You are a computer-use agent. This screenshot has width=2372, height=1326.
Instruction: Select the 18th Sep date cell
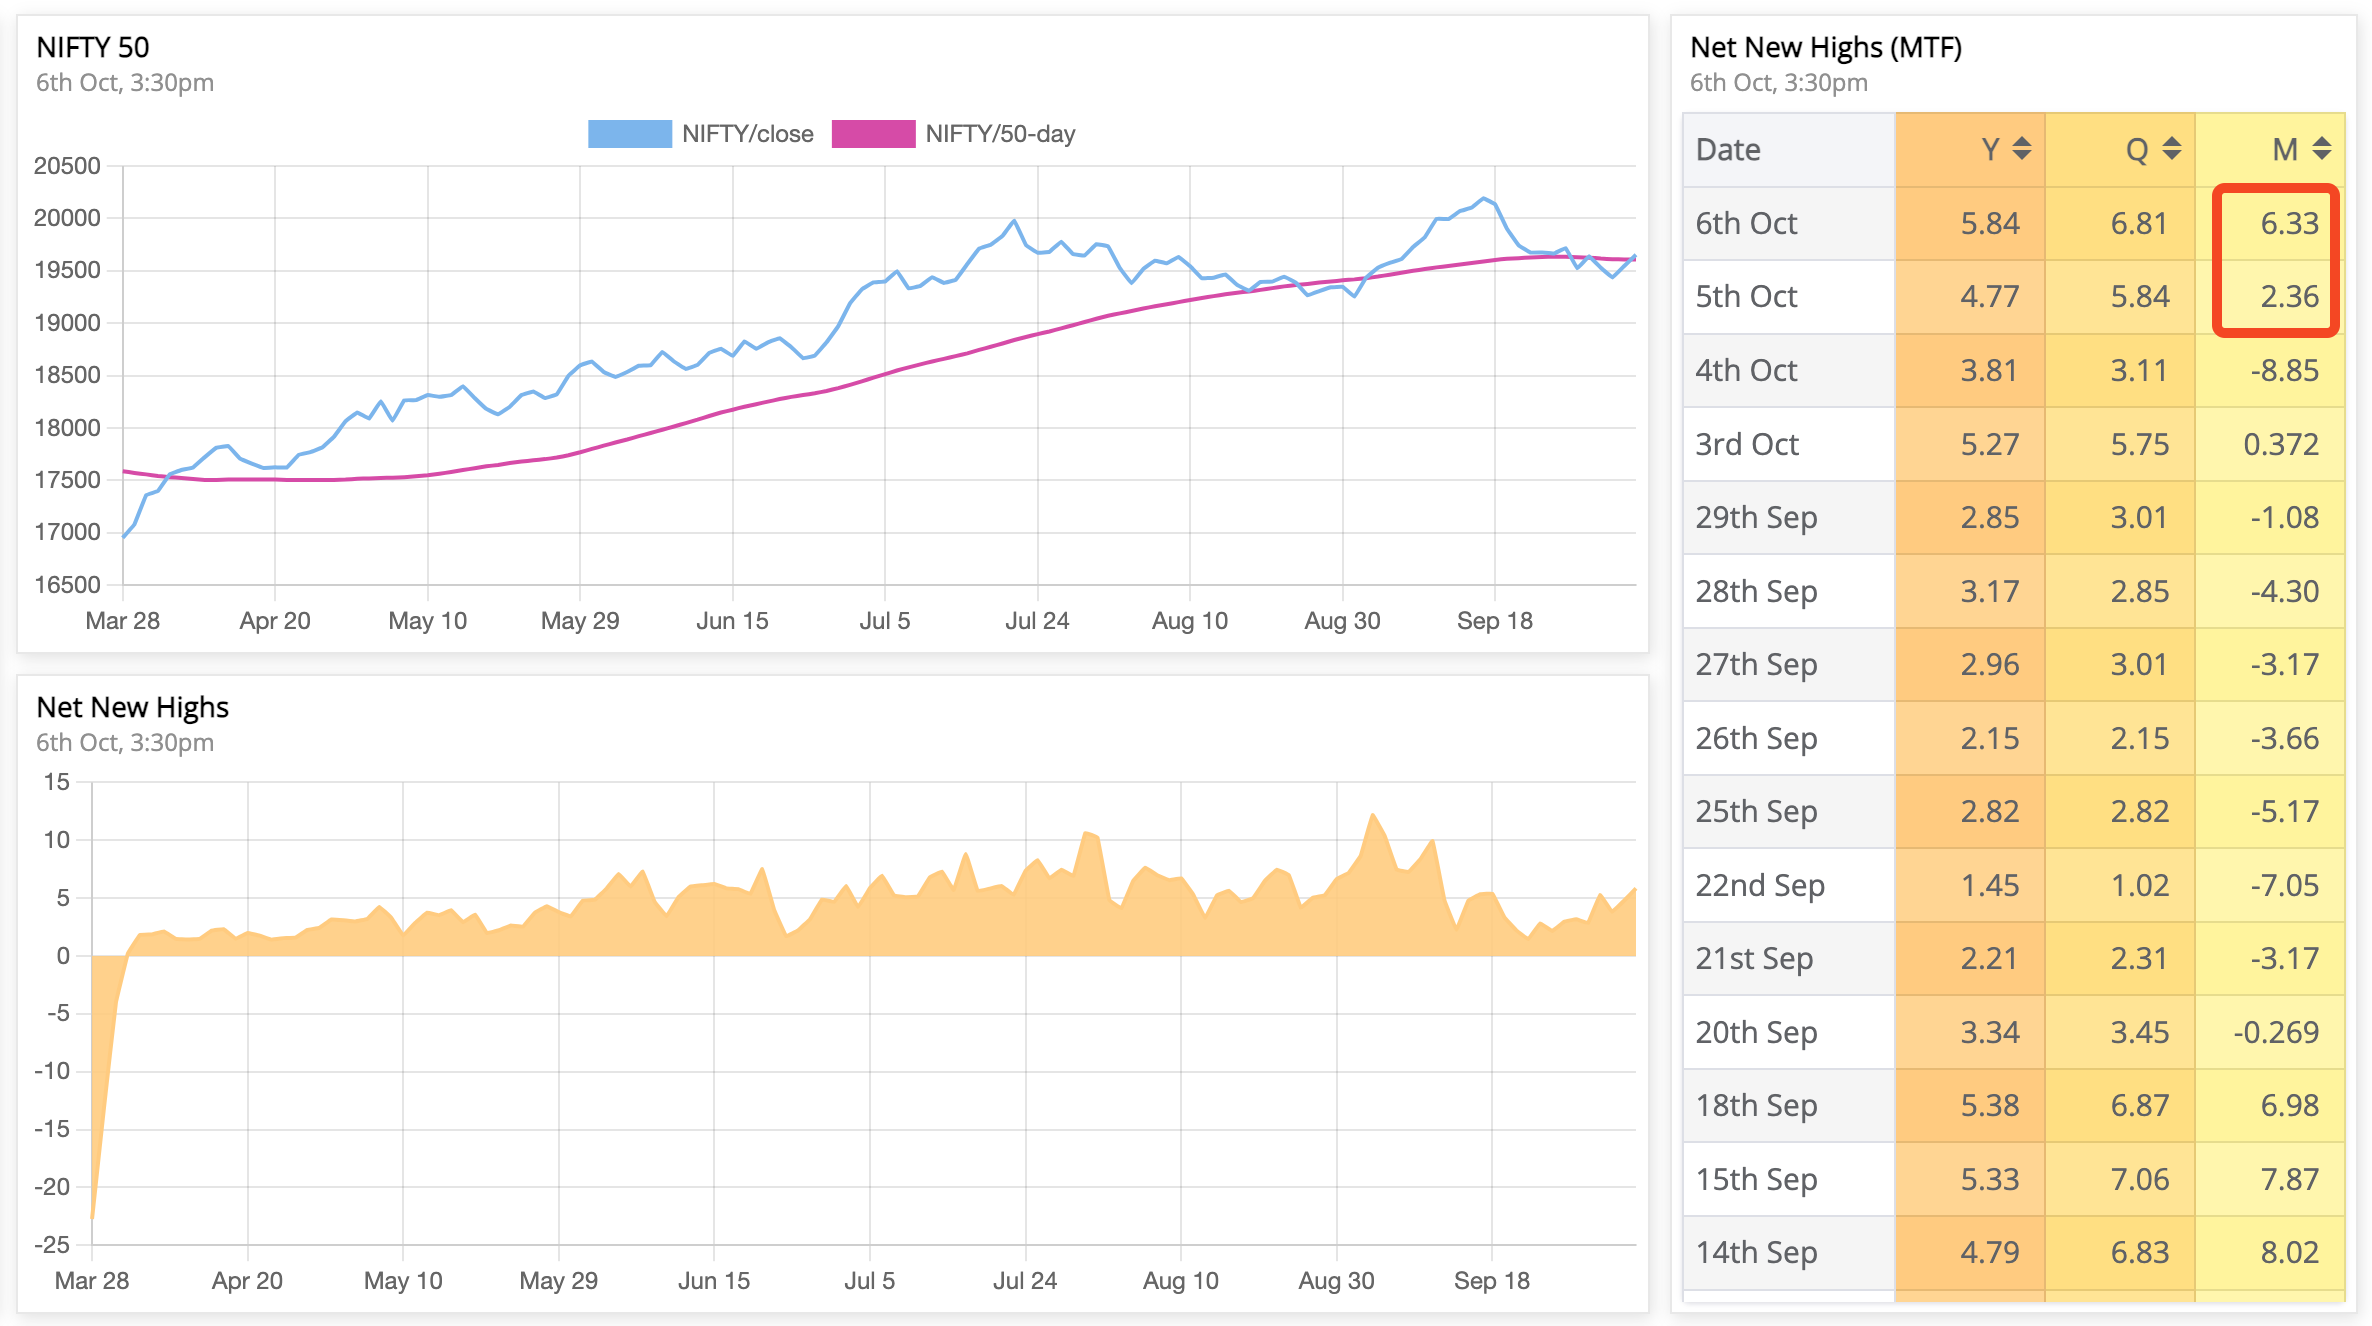pyautogui.click(x=1789, y=1105)
